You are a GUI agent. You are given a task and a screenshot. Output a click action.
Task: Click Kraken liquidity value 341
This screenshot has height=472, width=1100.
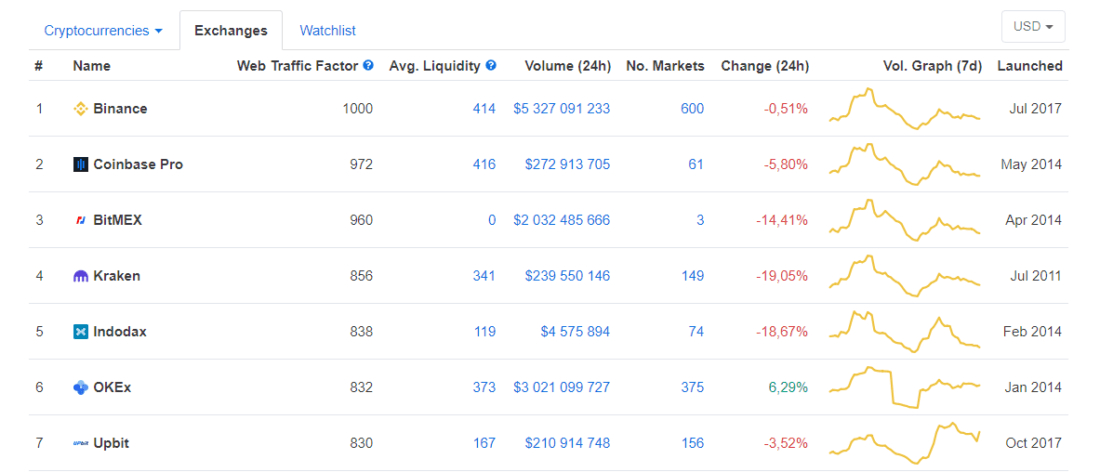tap(484, 276)
